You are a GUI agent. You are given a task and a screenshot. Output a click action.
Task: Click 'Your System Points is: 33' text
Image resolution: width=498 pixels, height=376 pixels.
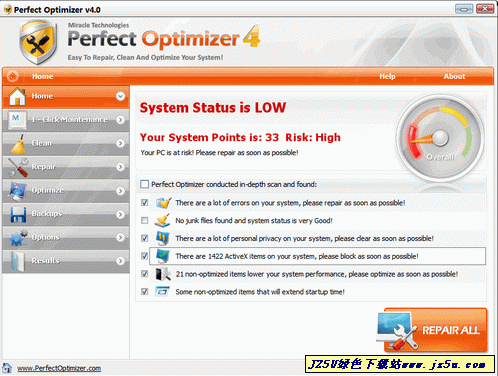click(209, 137)
